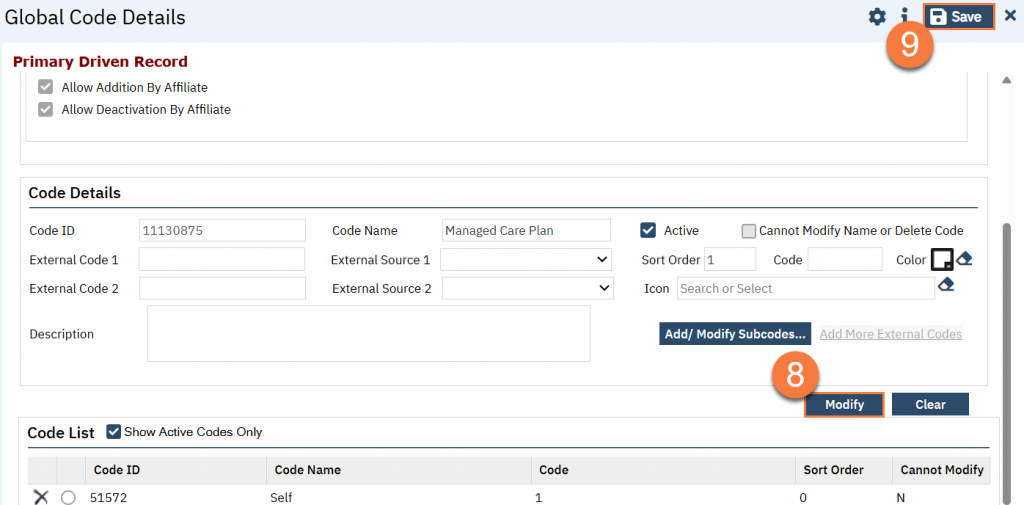Clear the Icon field with eraser
1024x505 pixels.
click(946, 287)
